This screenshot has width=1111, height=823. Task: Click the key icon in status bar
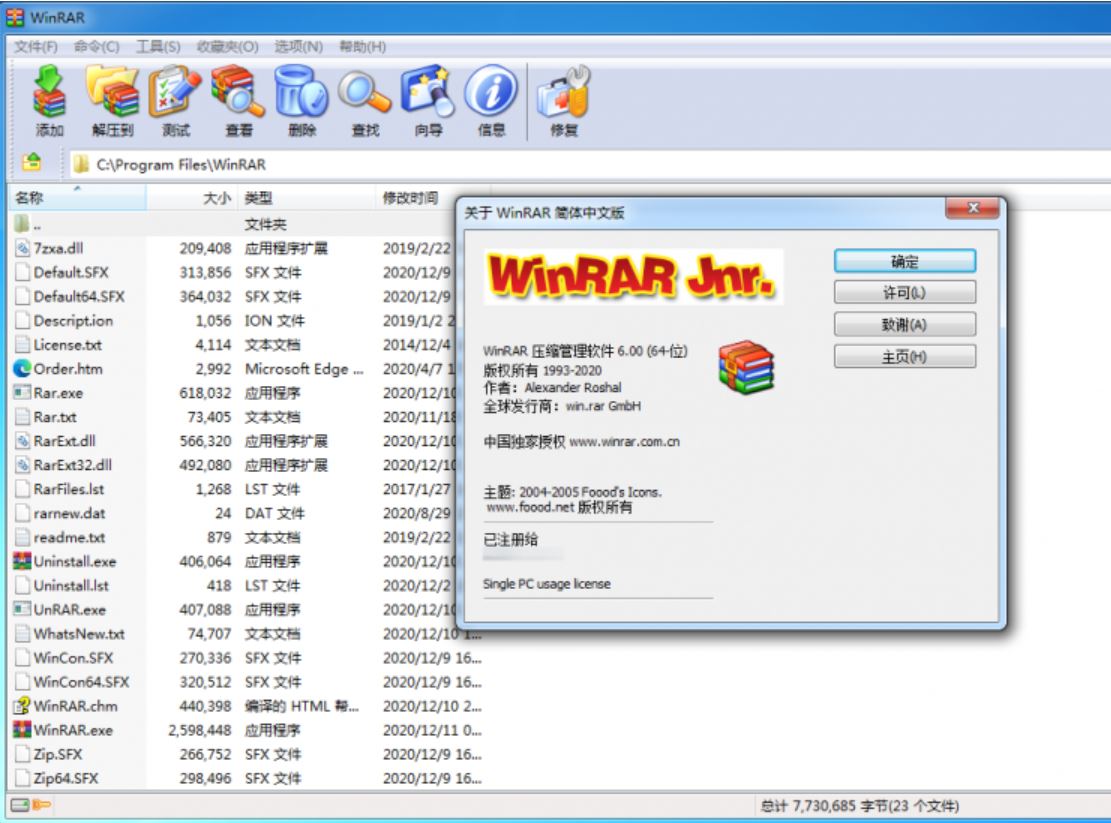(42, 805)
